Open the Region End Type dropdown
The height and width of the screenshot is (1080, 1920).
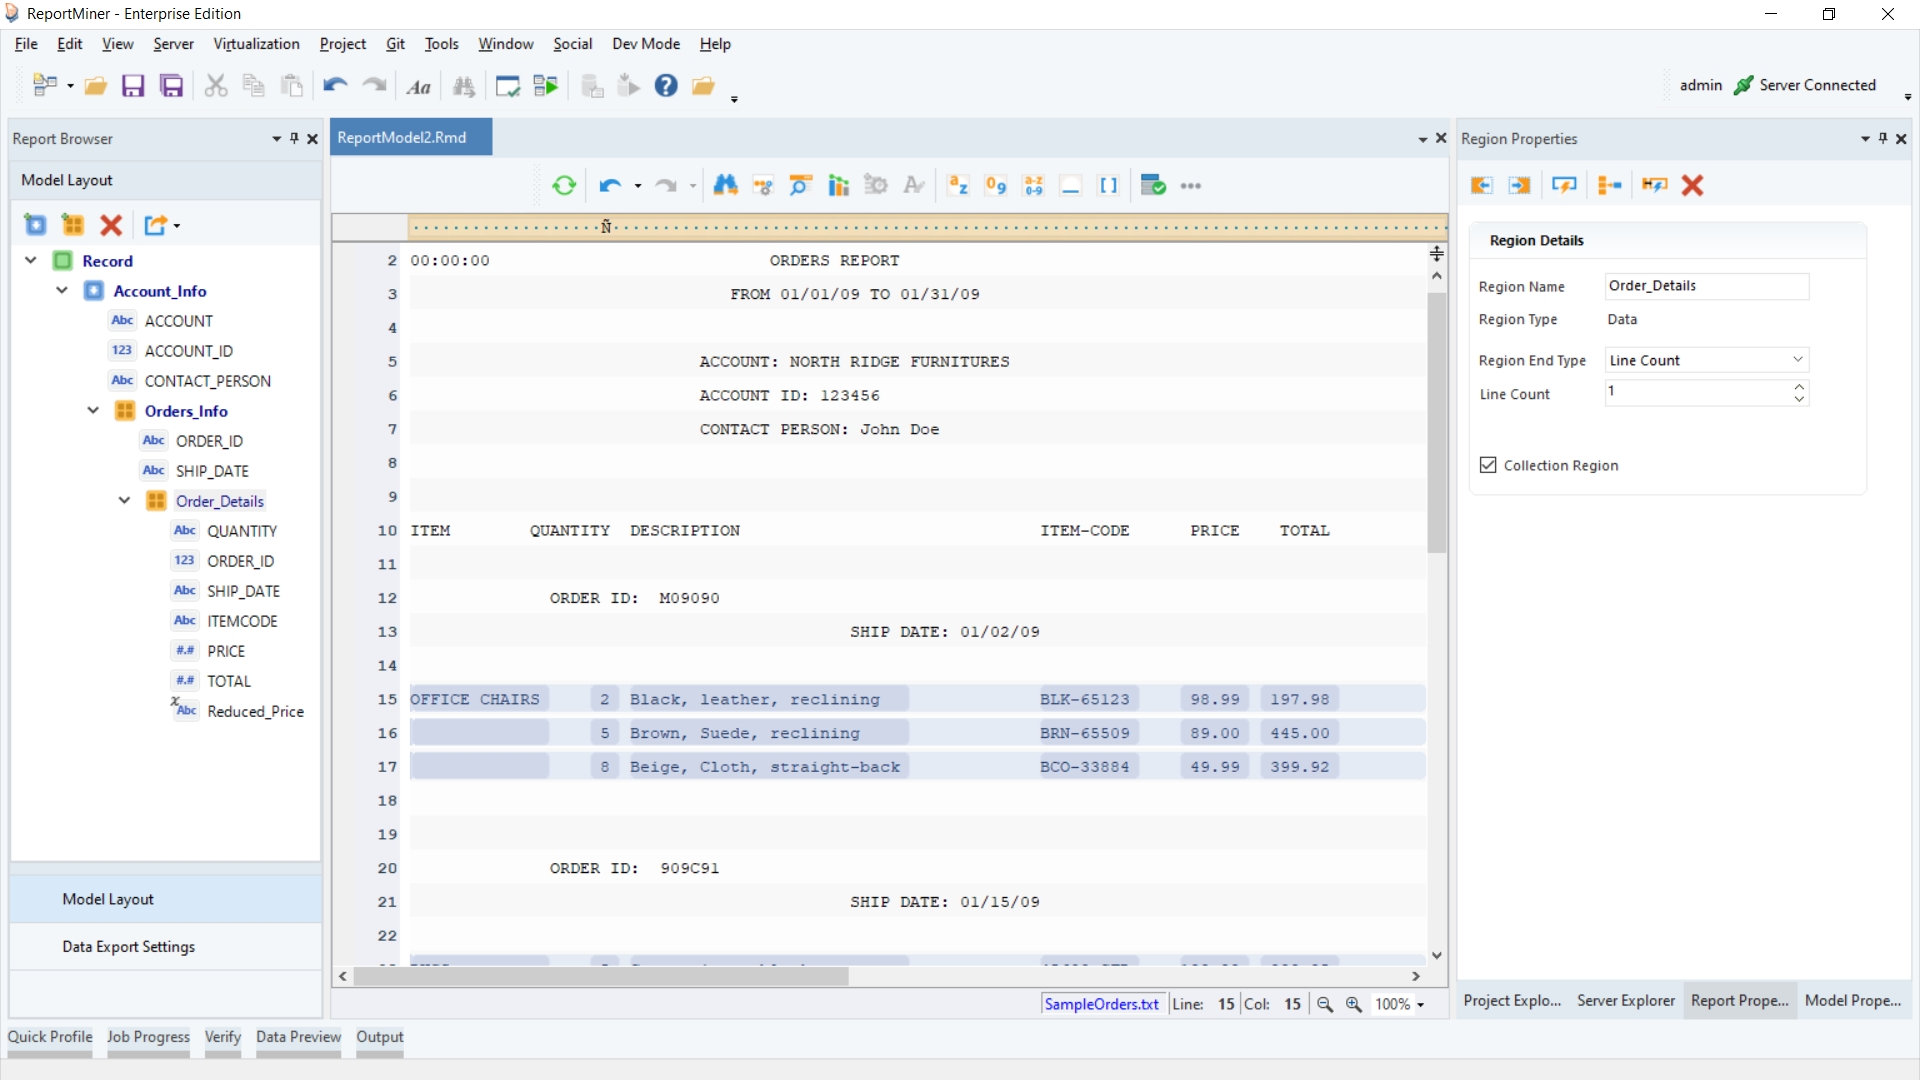[1797, 360]
